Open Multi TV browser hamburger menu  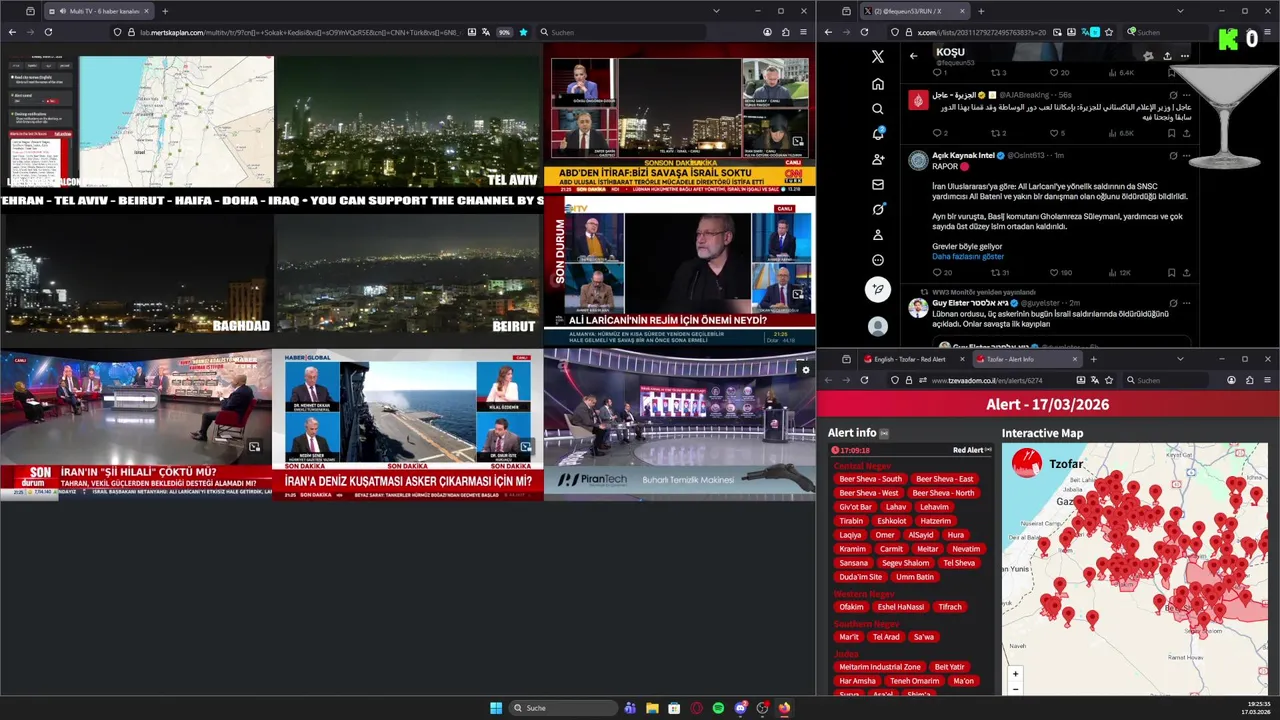803,32
